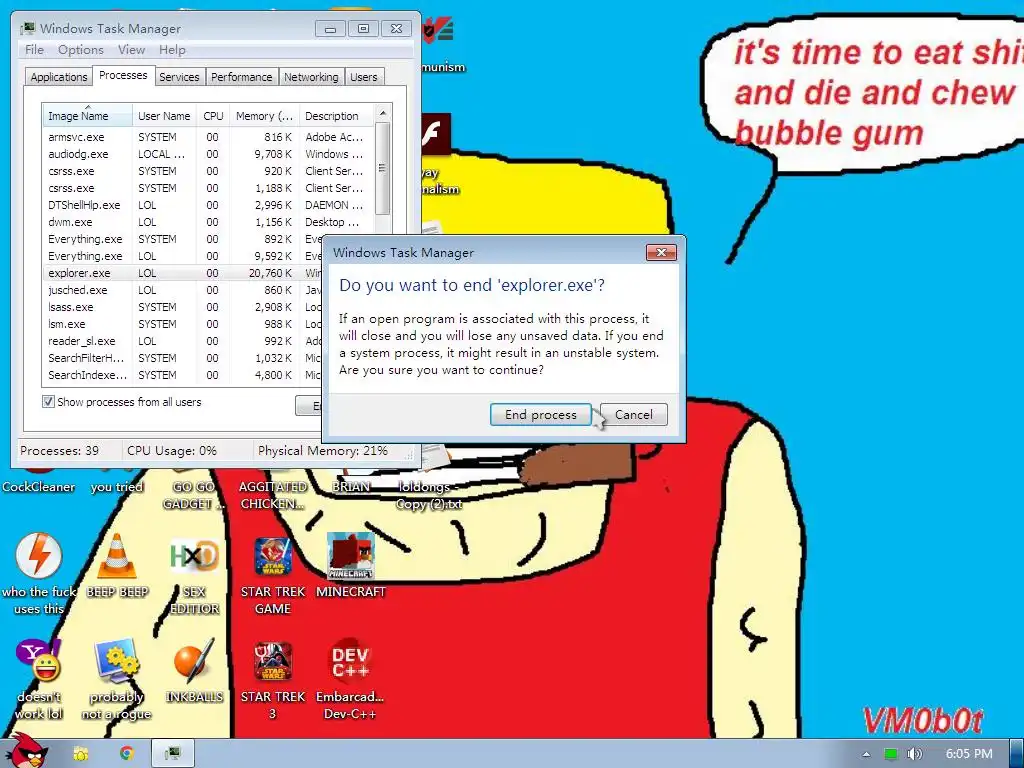Screen dimensions: 1024x768
Task: Switch to the Services tab
Action: (179, 77)
